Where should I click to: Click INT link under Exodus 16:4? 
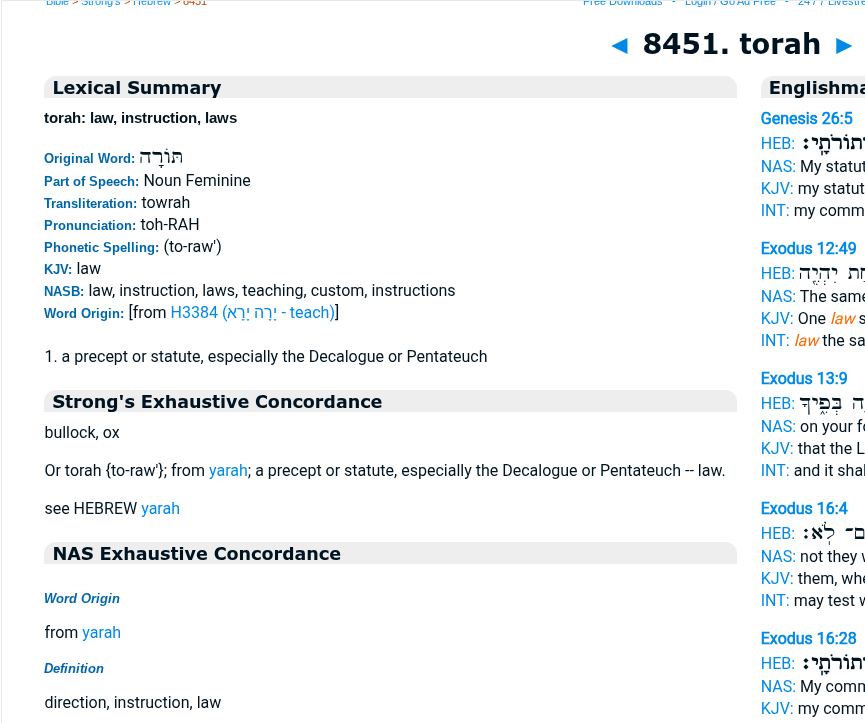tap(775, 601)
